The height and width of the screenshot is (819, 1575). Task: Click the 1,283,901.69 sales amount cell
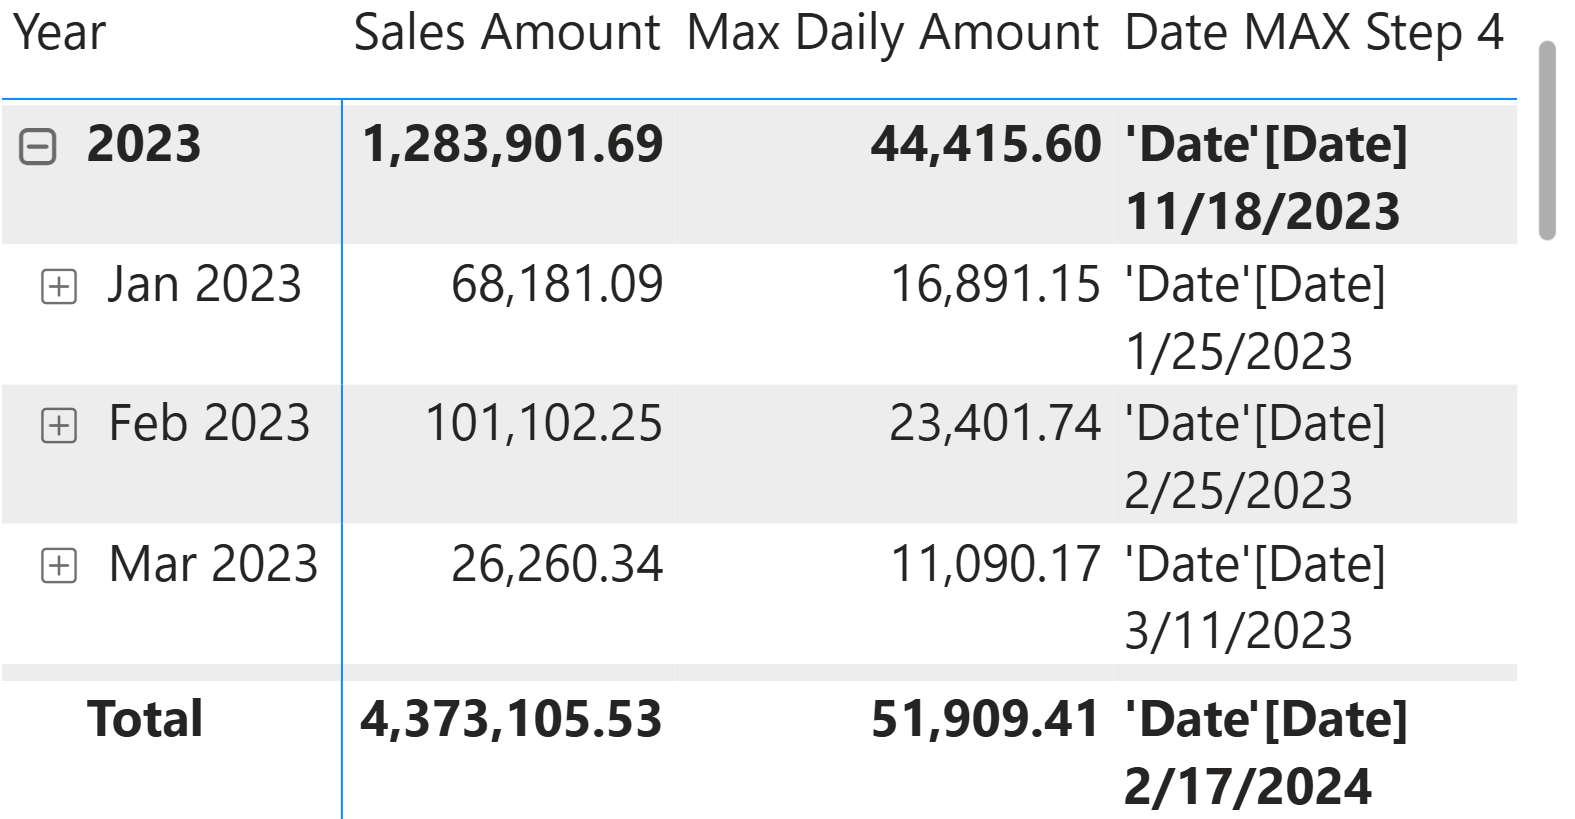pyautogui.click(x=512, y=144)
